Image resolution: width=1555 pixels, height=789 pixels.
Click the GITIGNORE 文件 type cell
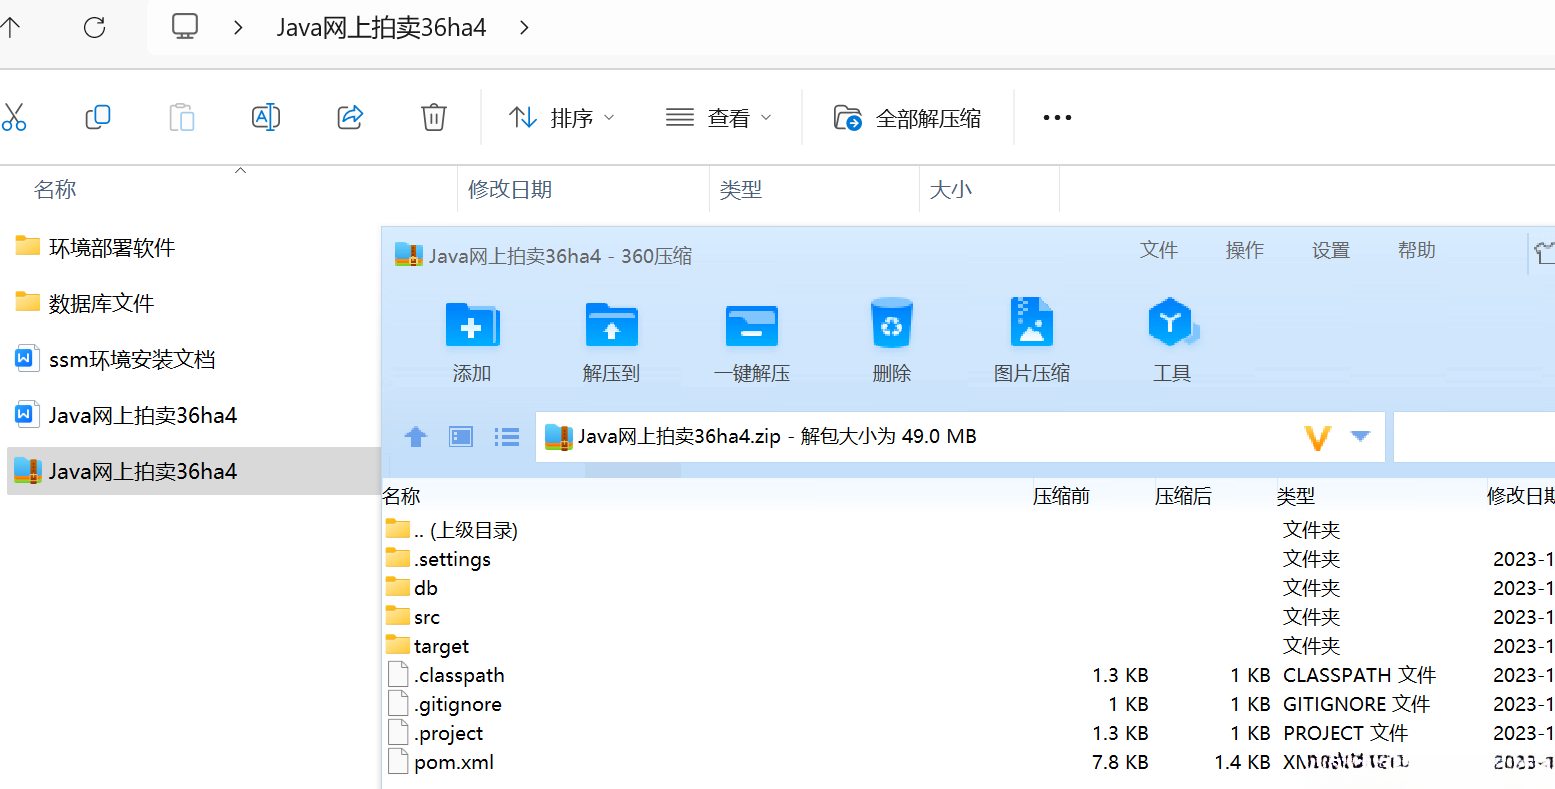[1356, 704]
